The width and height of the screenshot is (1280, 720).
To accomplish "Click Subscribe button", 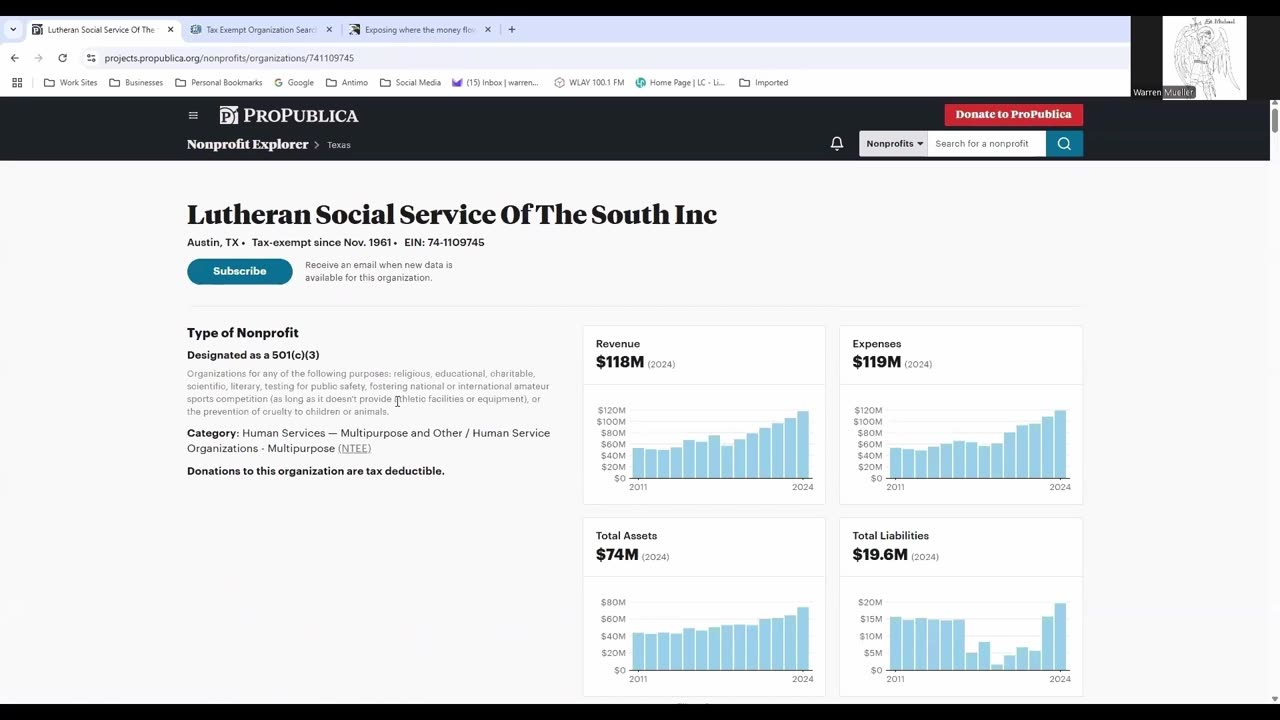I will click(240, 271).
